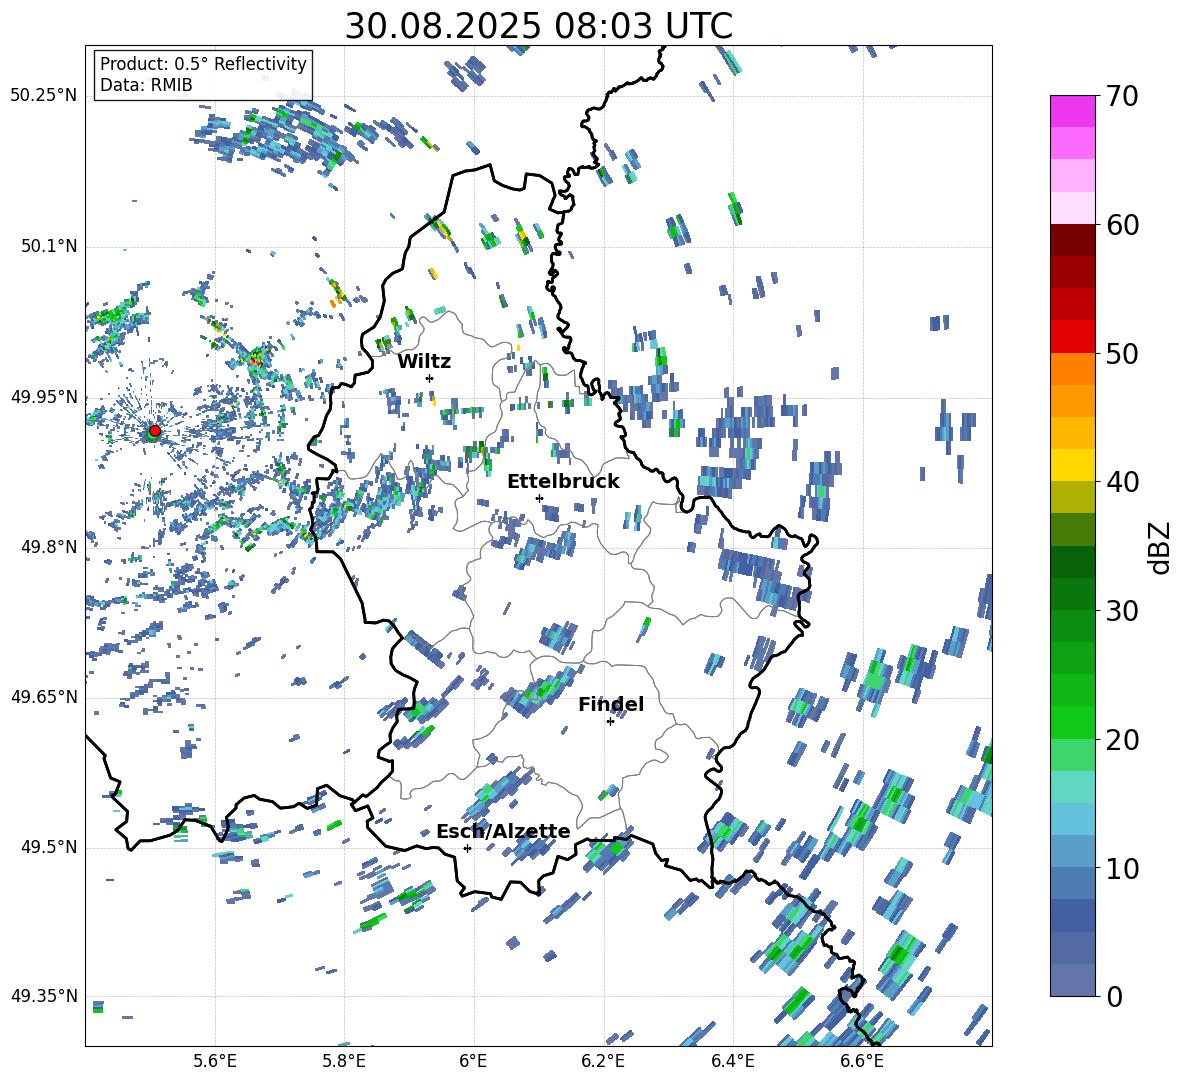
Task: Click the latitude label 49.35°N
Action: (45, 996)
